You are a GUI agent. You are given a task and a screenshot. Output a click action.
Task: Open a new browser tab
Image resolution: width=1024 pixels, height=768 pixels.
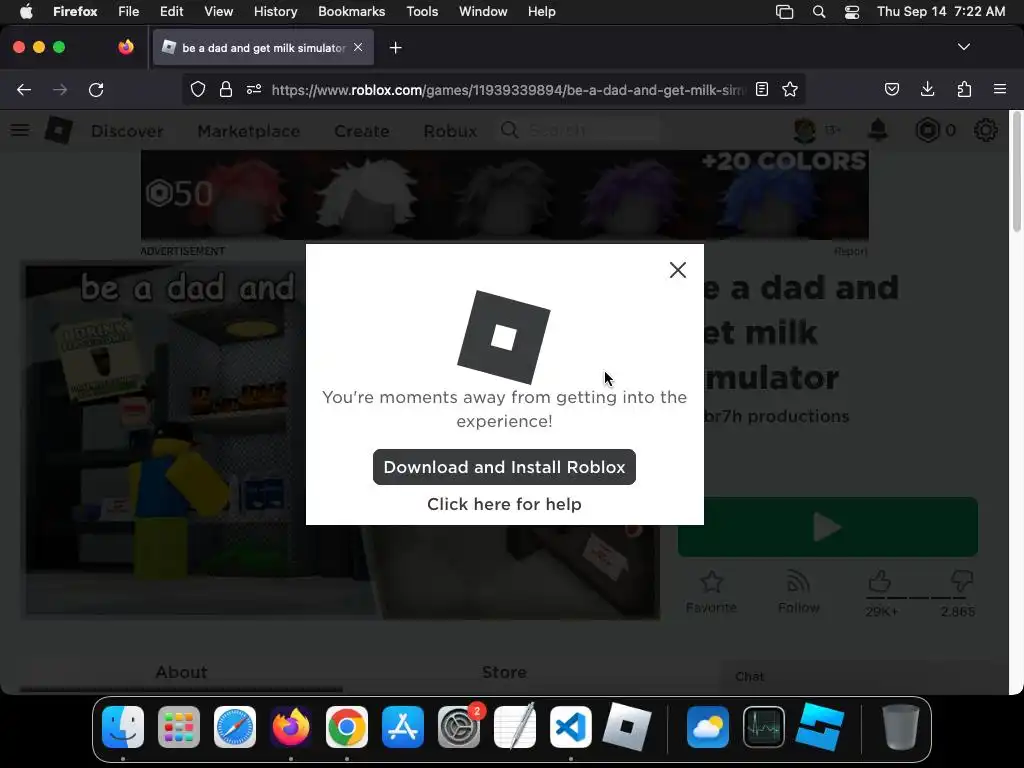pyautogui.click(x=395, y=48)
